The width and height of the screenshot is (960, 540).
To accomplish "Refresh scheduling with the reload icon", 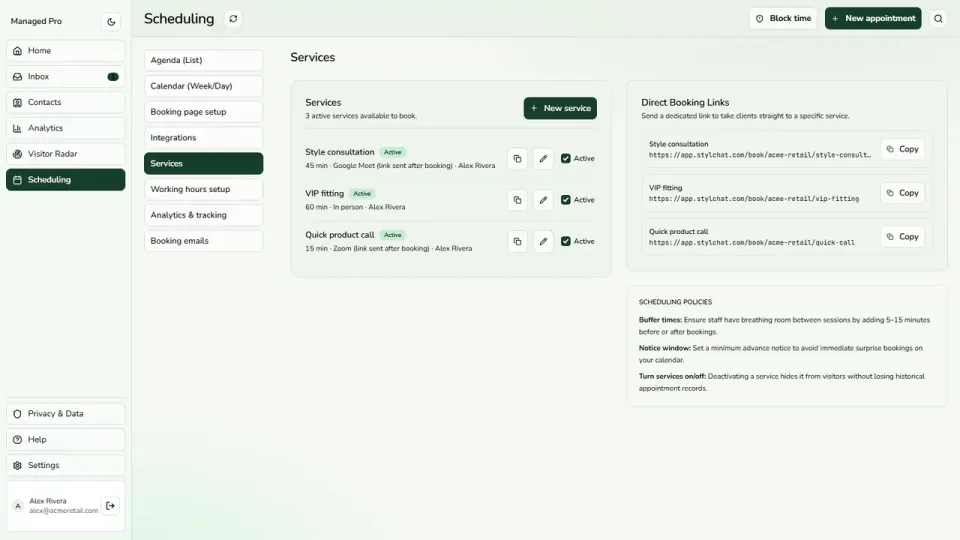I will (233, 18).
